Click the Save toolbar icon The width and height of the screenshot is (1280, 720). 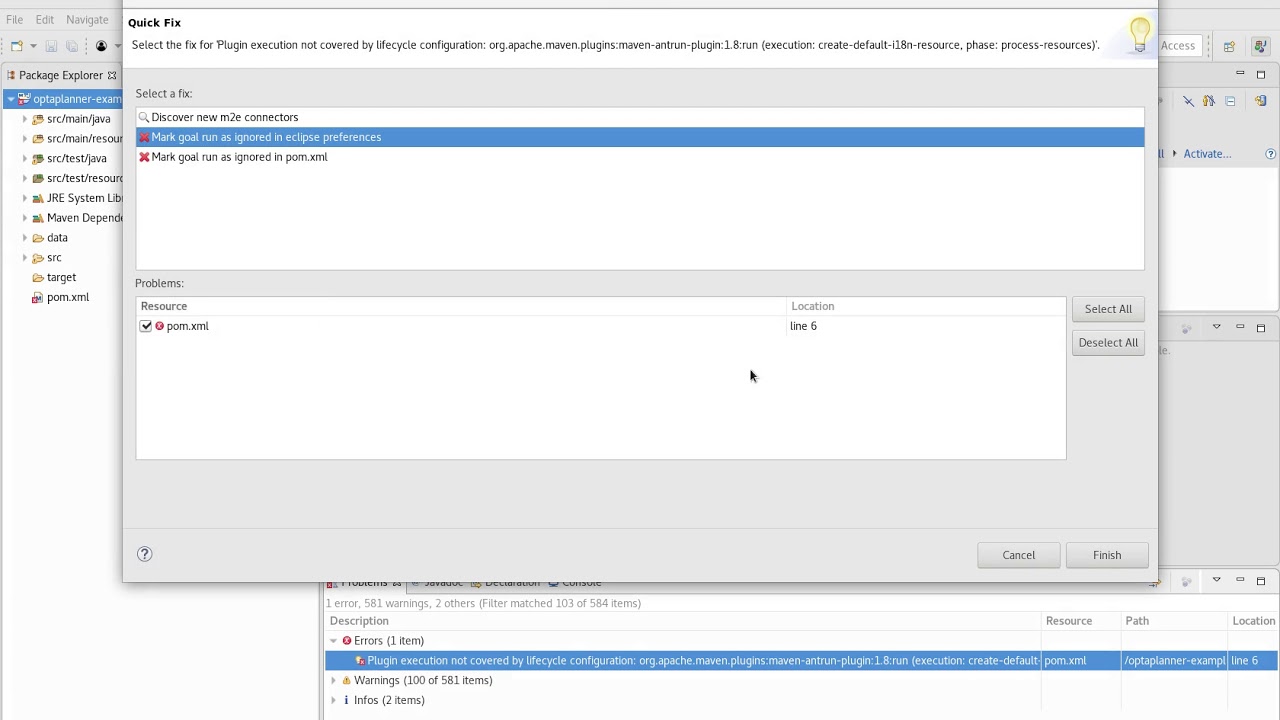point(51,46)
